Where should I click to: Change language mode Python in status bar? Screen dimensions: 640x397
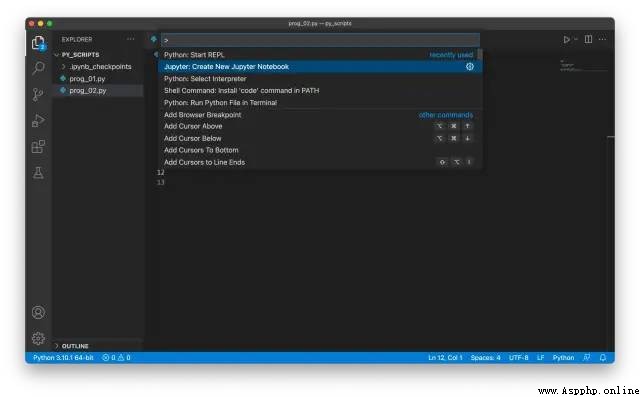(563, 357)
